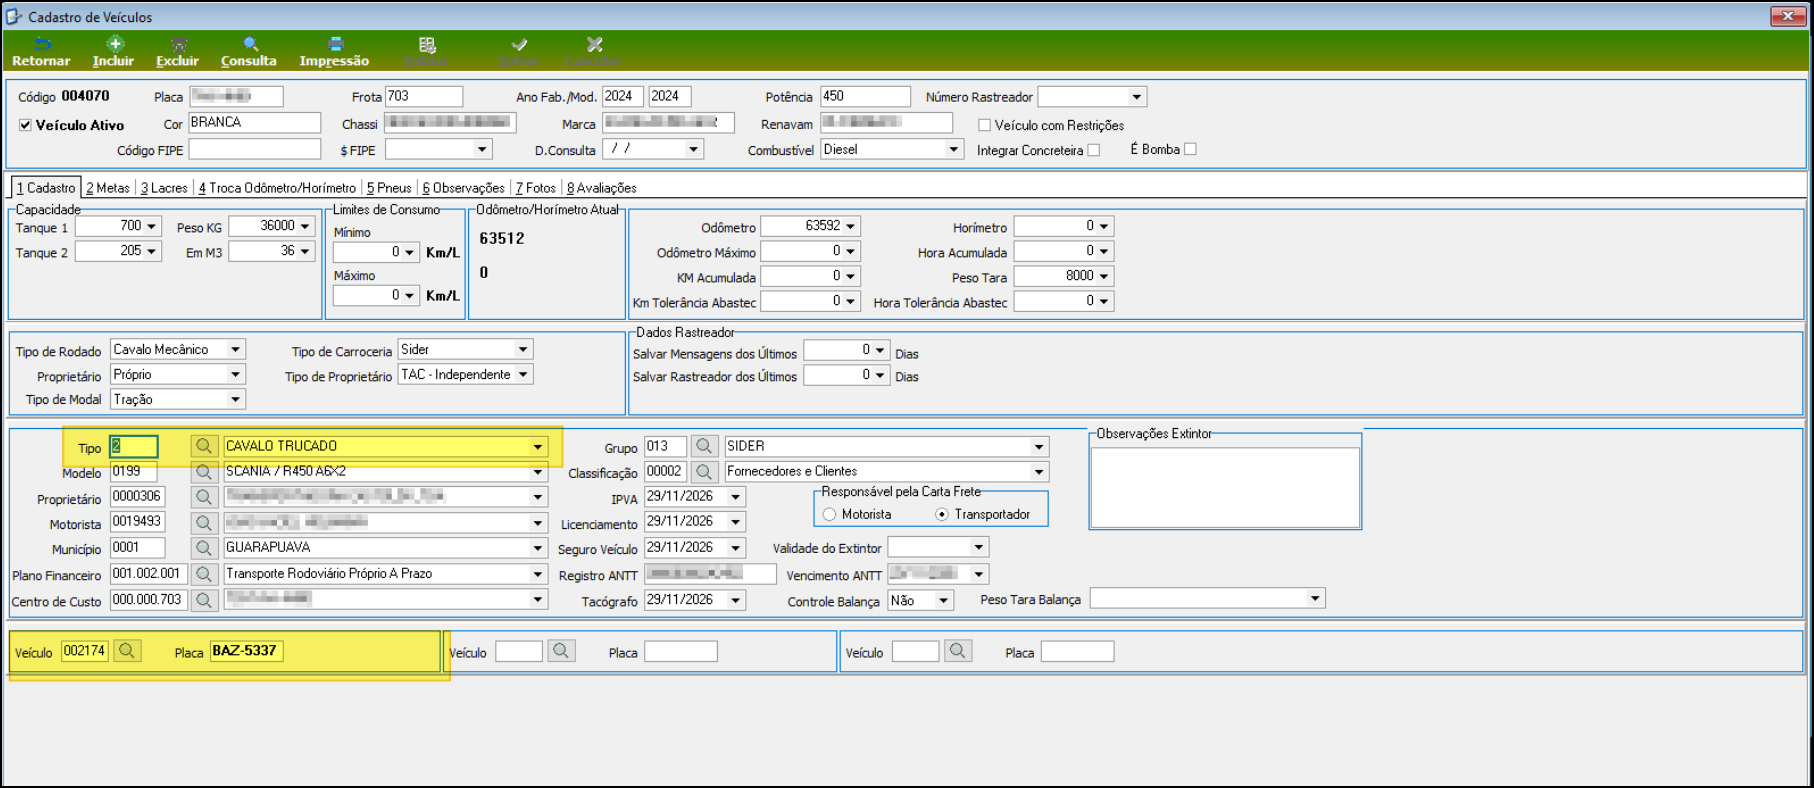Check the É Bomba checkbox
Image resolution: width=1814 pixels, height=788 pixels.
(1190, 149)
